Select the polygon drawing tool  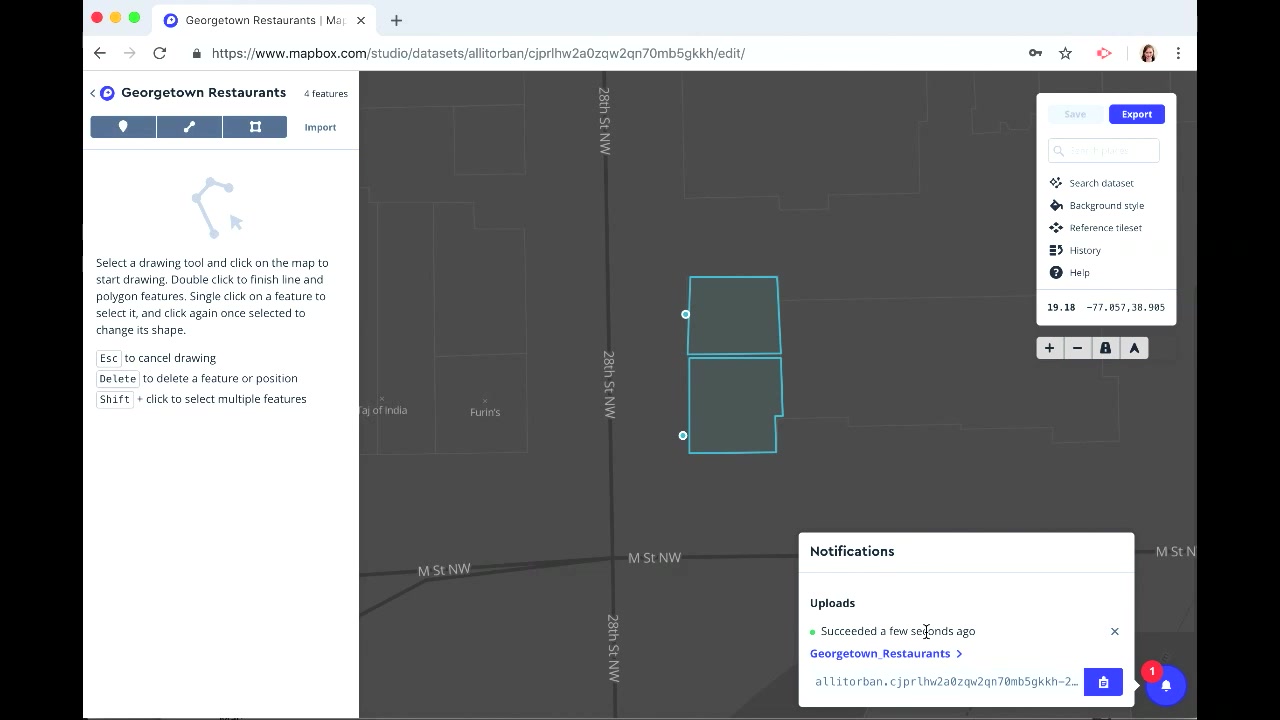[254, 126]
